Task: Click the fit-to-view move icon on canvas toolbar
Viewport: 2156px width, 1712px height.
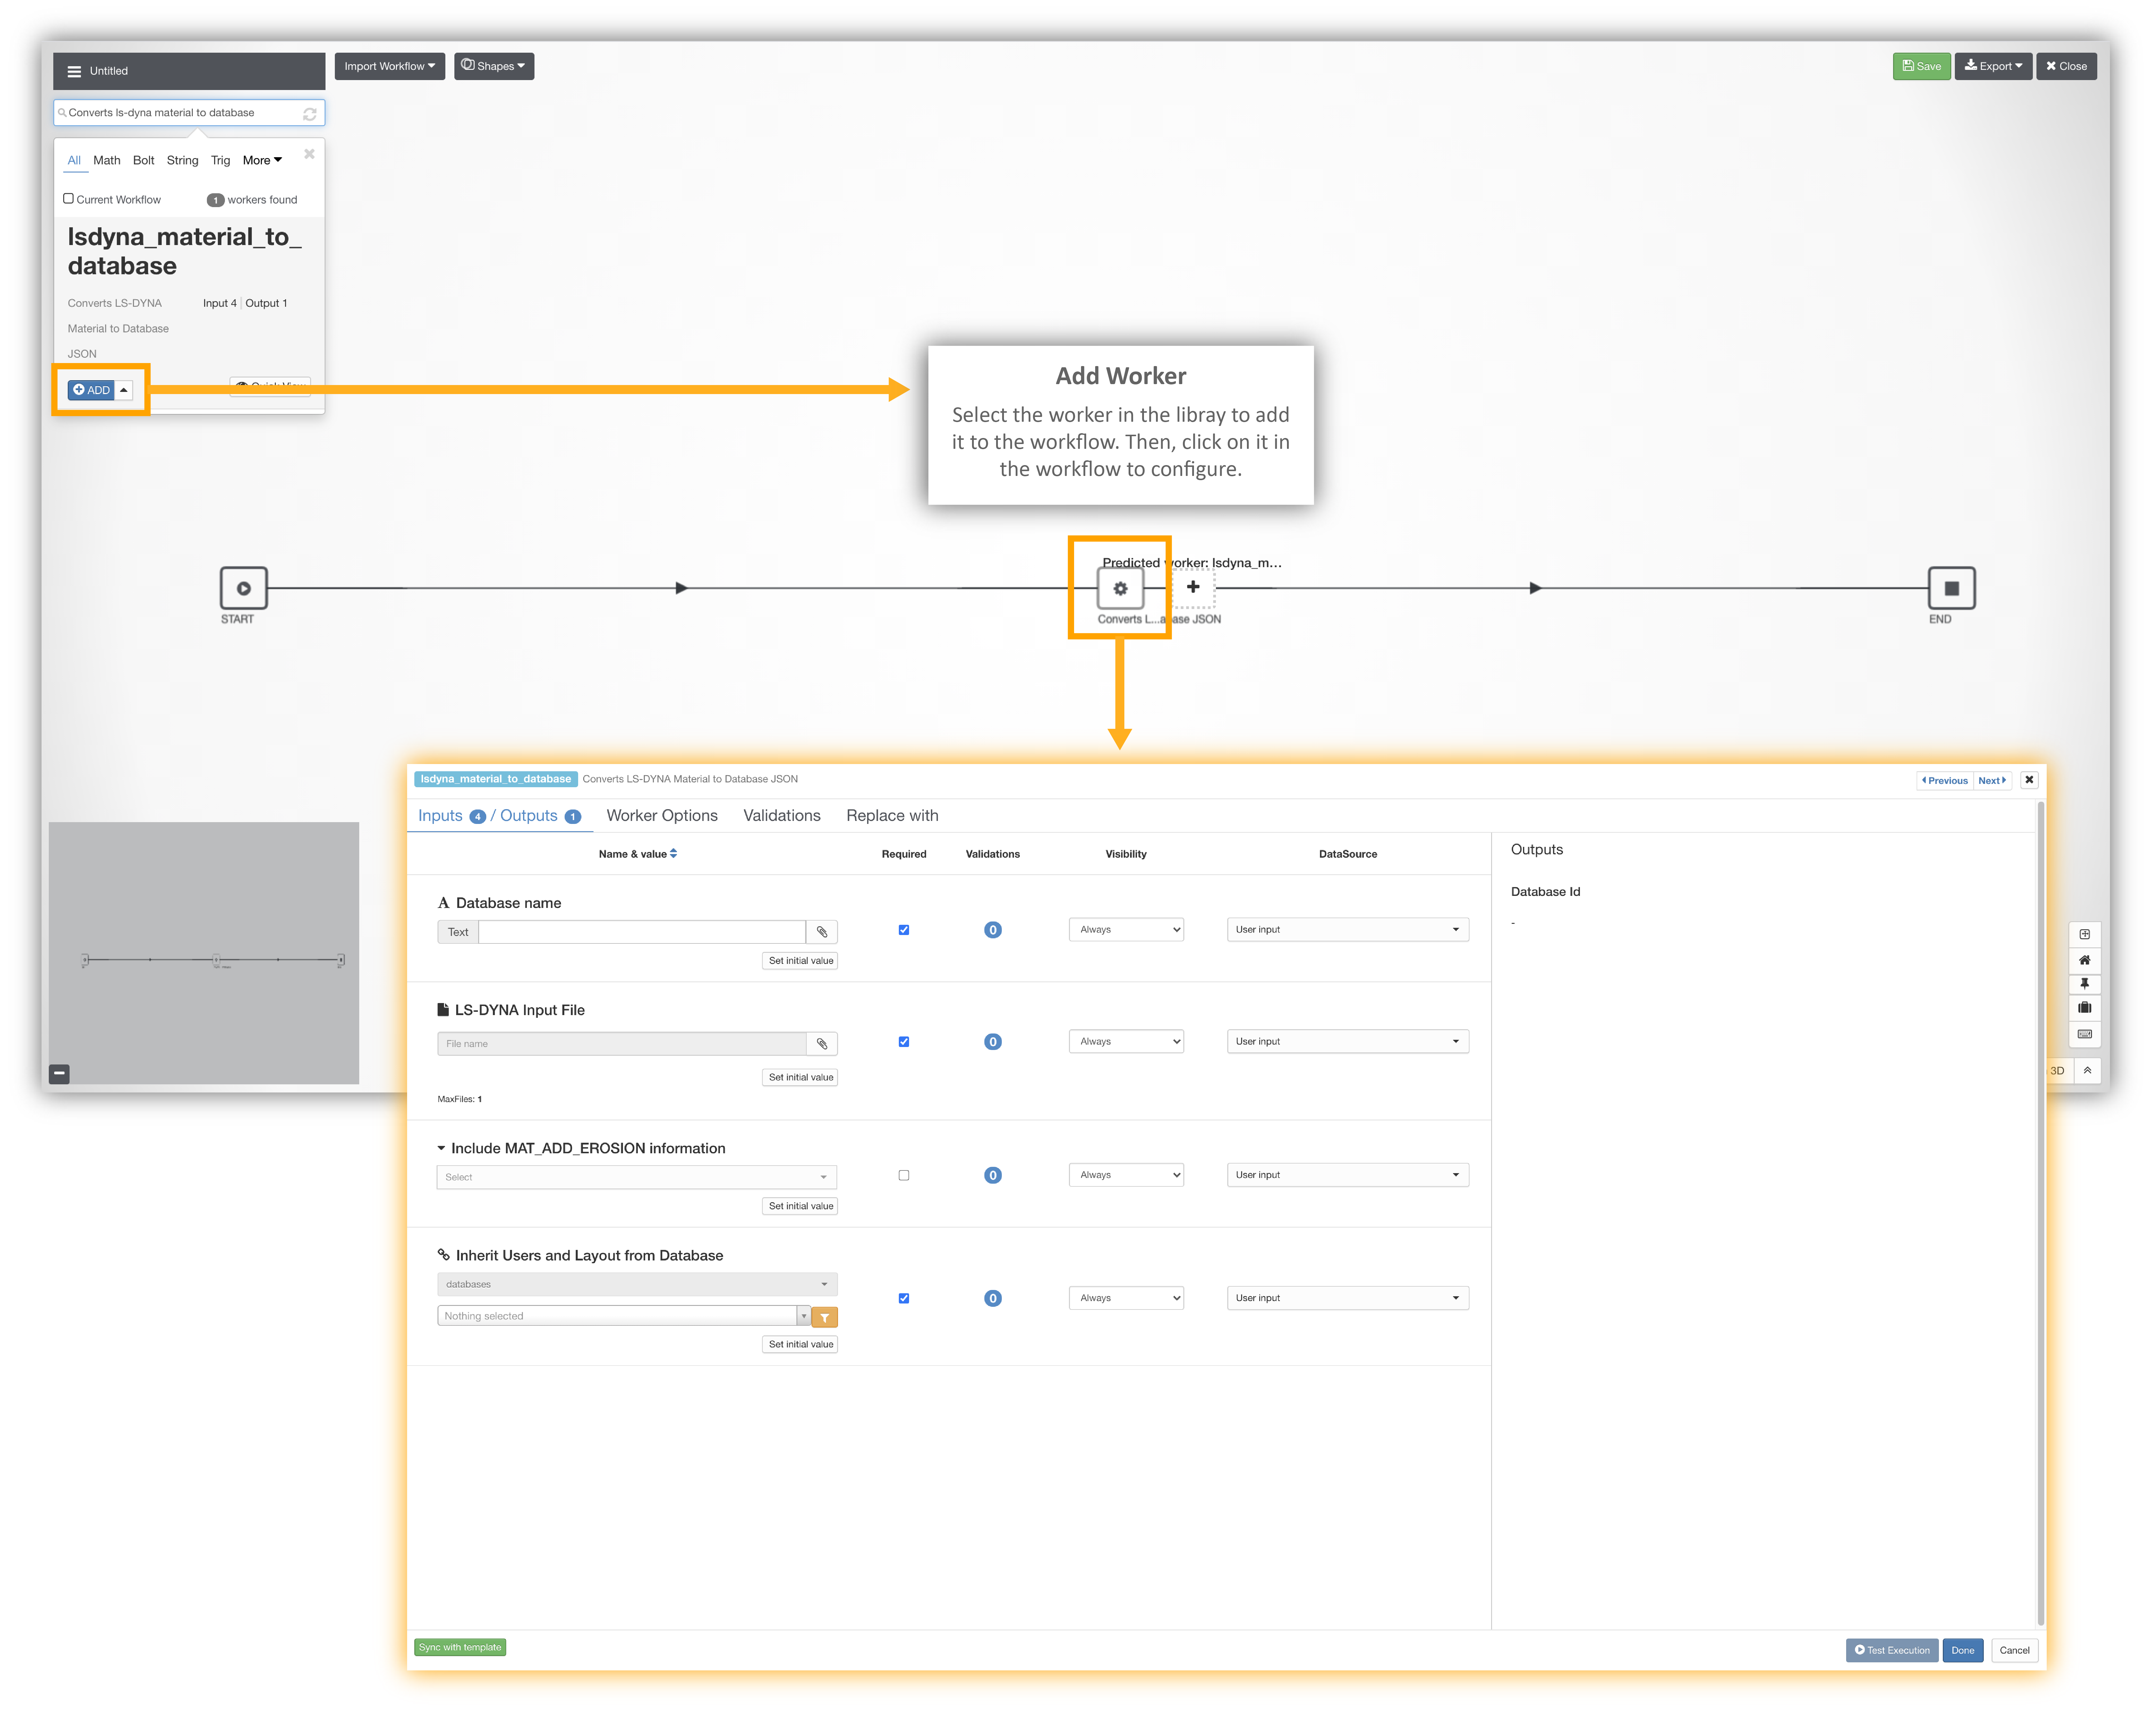Action: pos(2085,934)
